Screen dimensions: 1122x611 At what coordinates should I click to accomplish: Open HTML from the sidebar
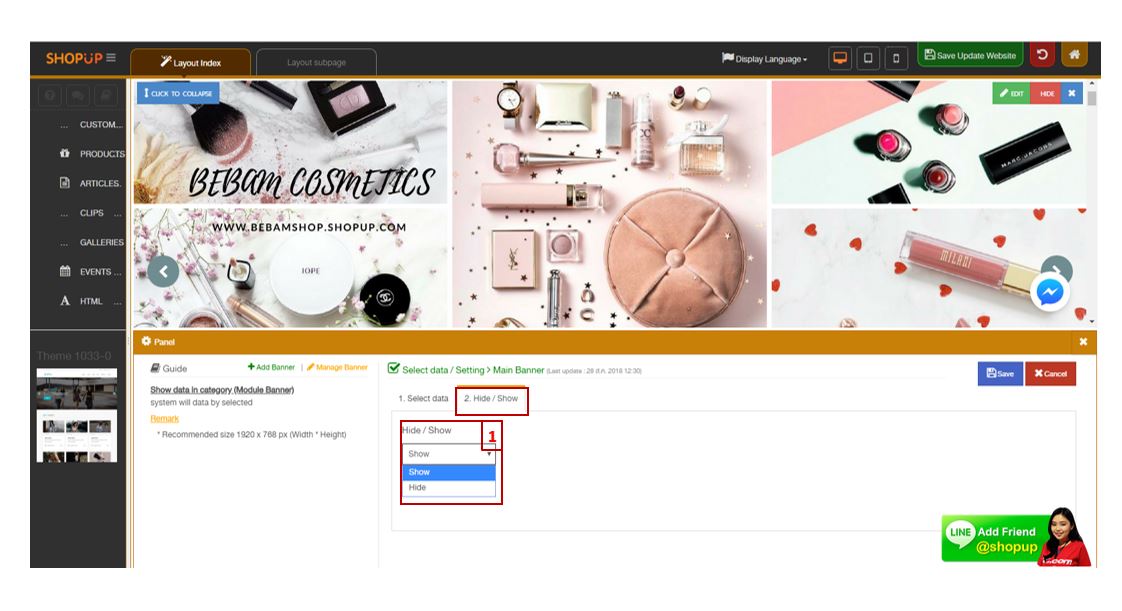[91, 301]
